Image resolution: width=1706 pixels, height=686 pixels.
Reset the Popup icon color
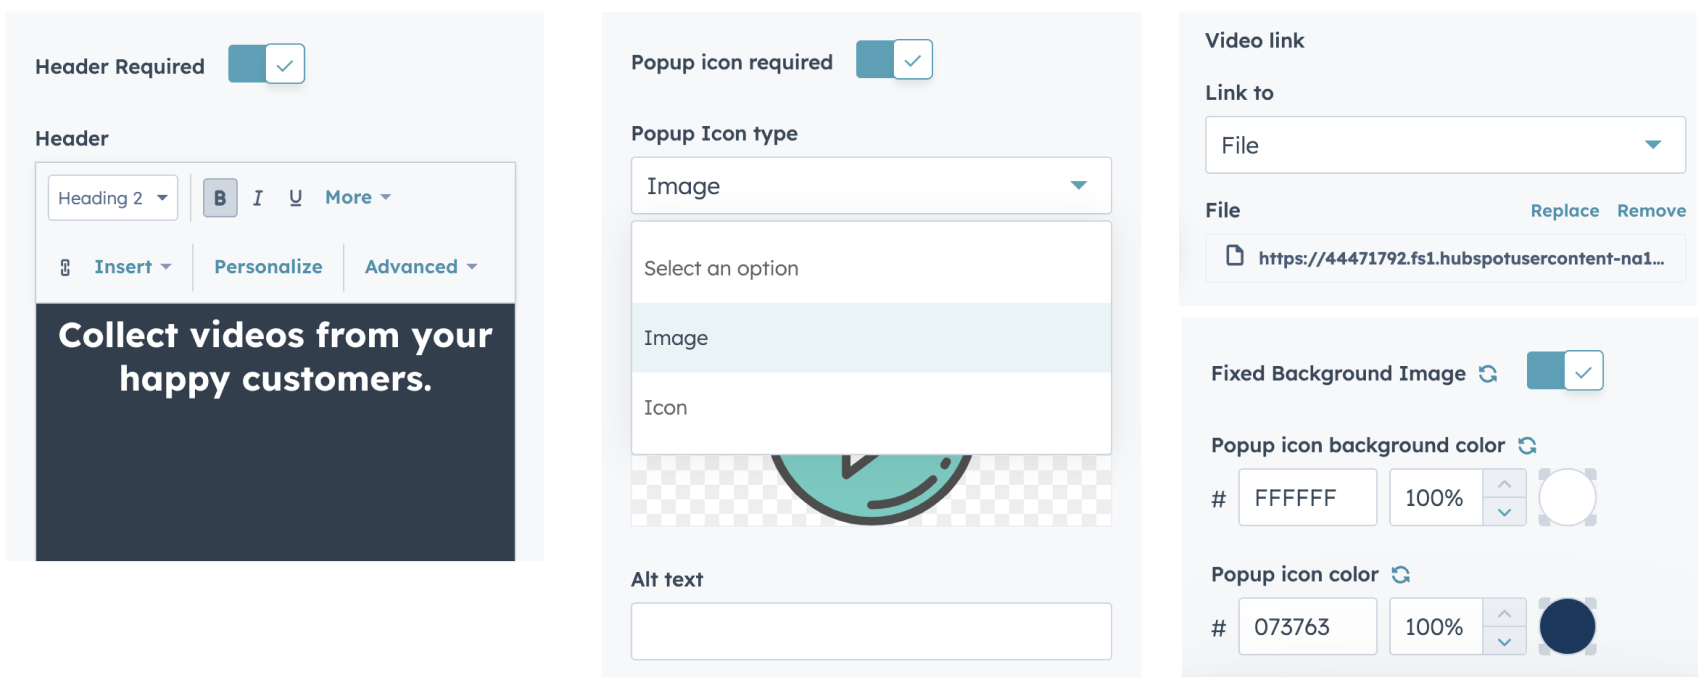(x=1401, y=575)
